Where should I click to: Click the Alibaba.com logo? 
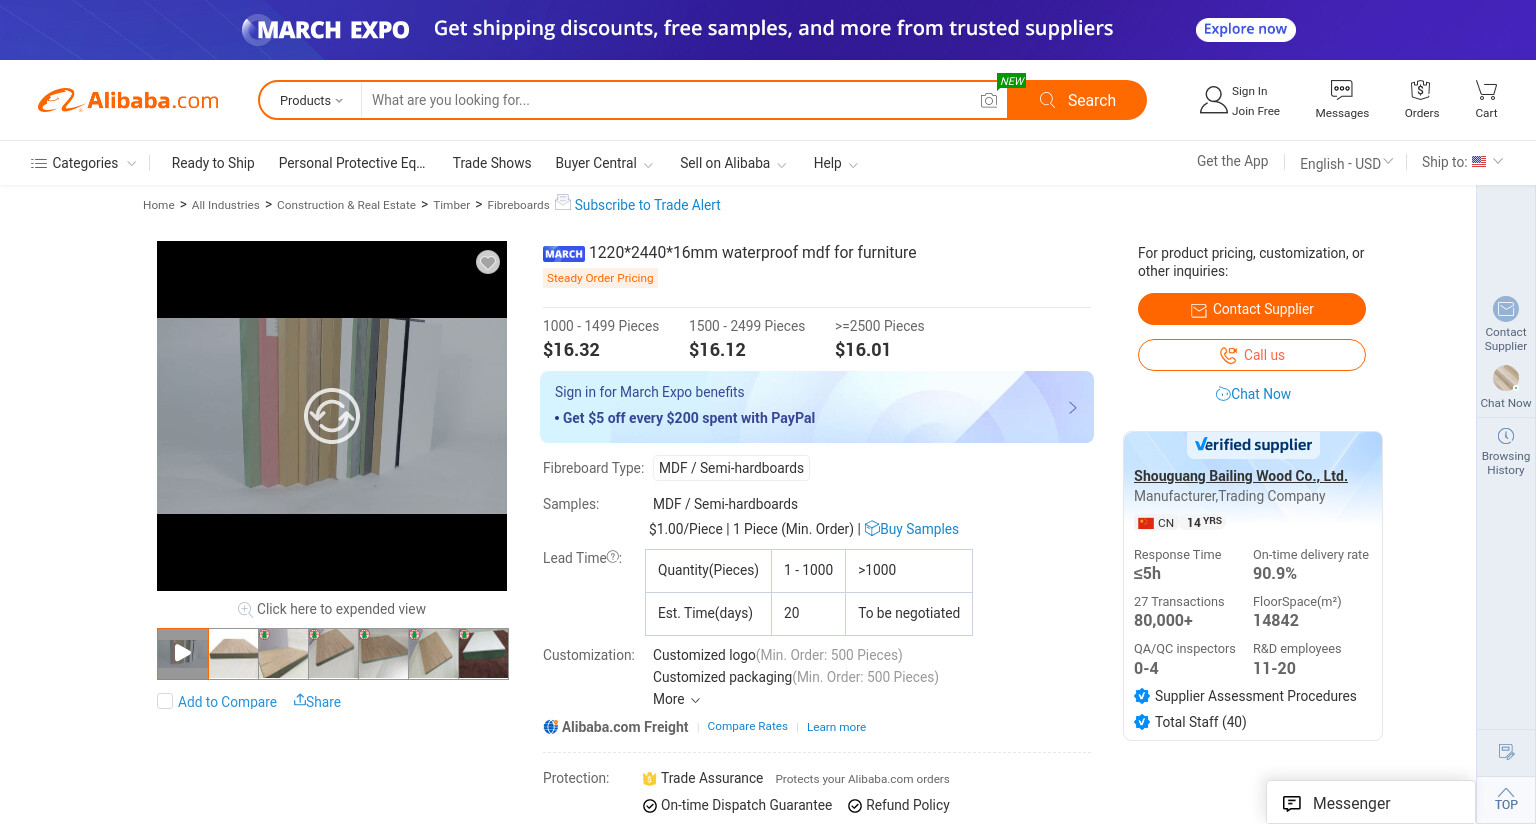coord(128,100)
